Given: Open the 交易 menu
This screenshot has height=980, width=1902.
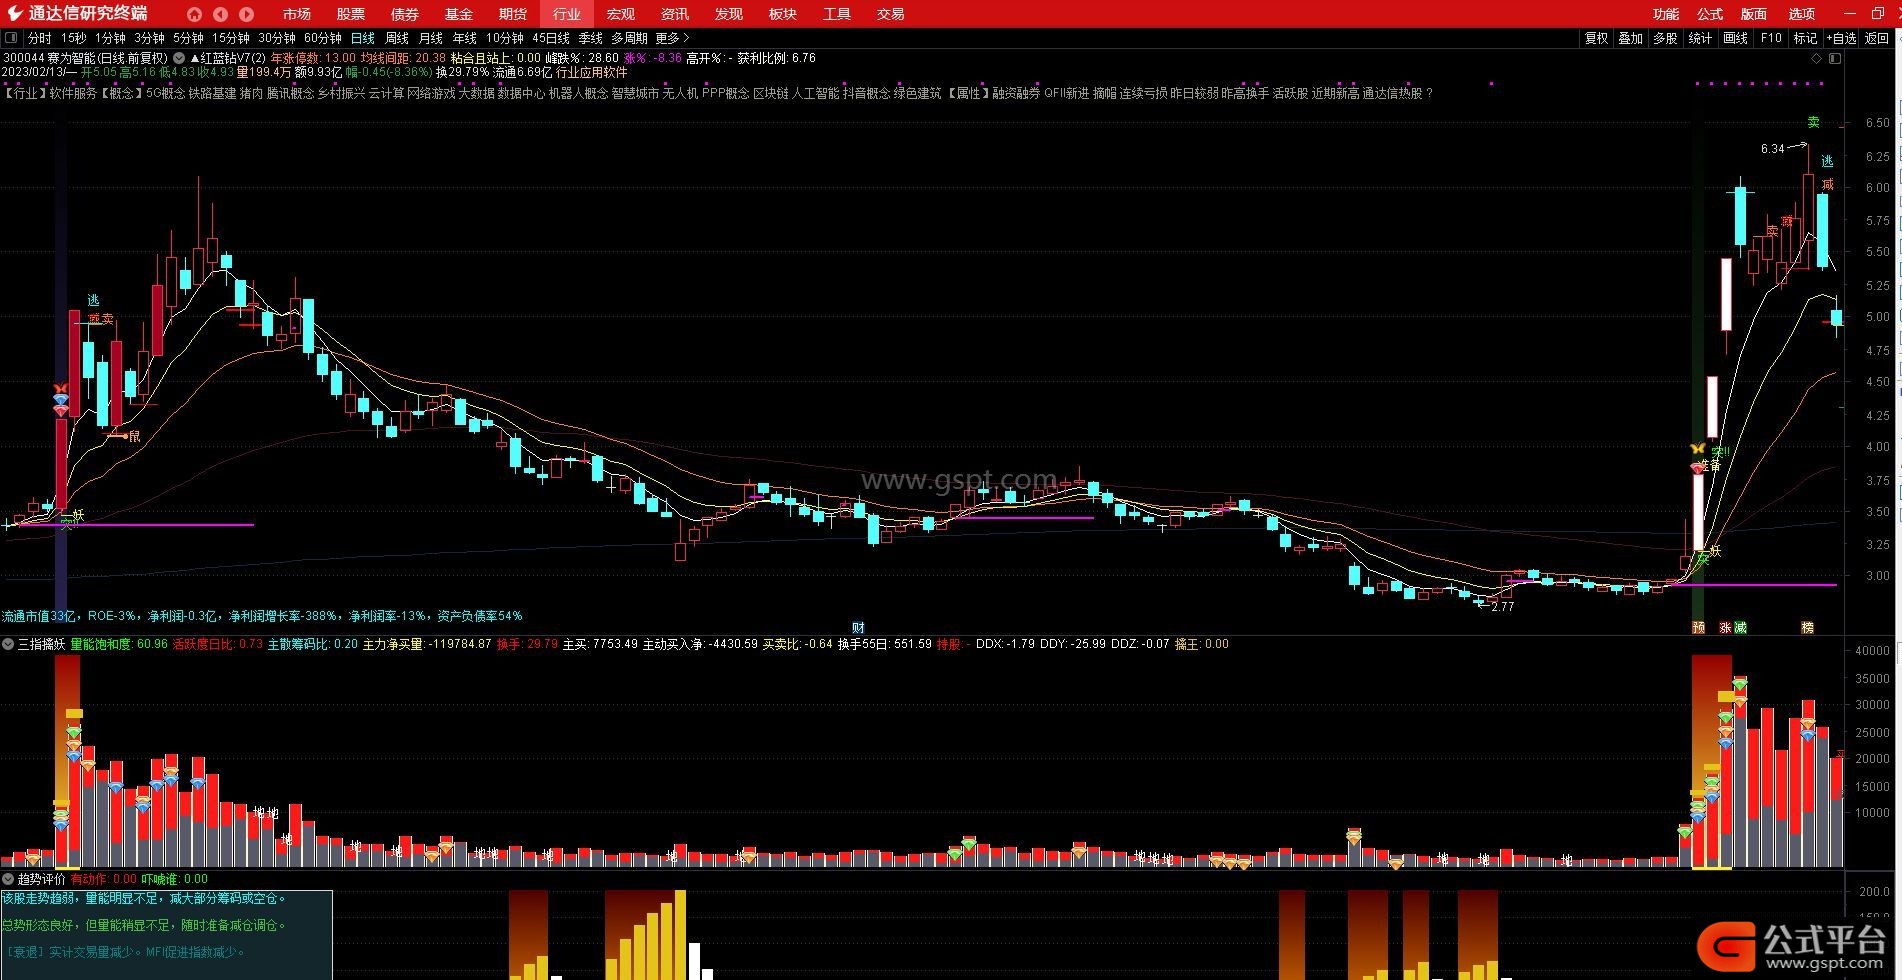Looking at the screenshot, I should click(x=891, y=14).
